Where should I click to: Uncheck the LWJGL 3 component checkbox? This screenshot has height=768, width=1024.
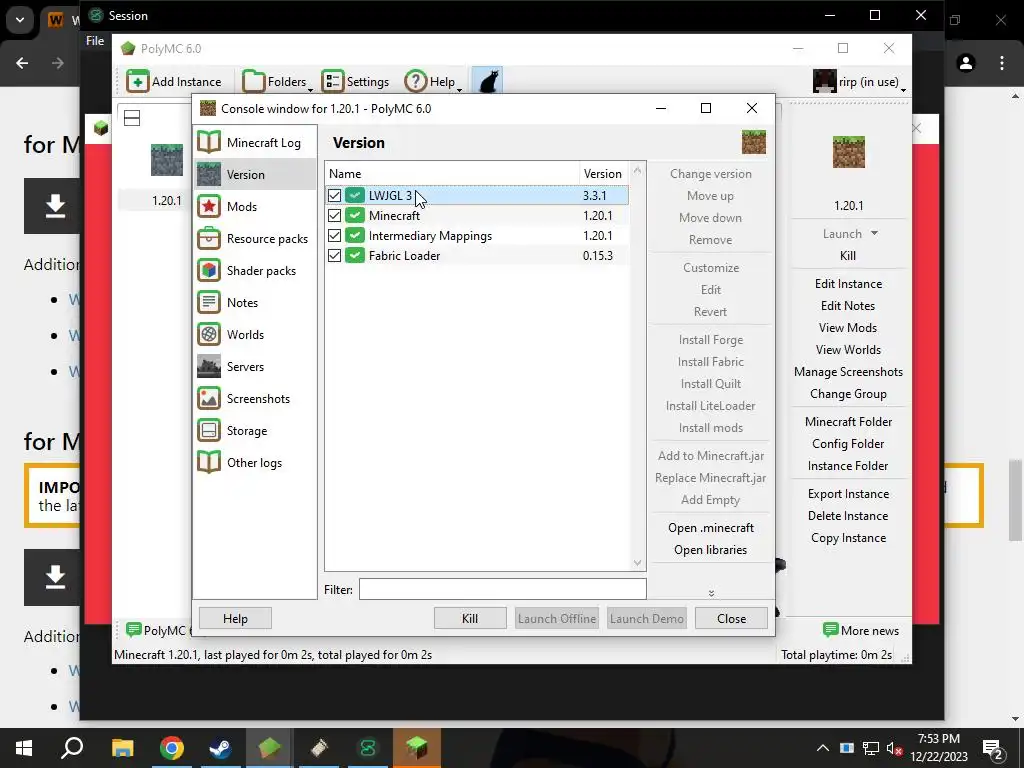coord(334,195)
